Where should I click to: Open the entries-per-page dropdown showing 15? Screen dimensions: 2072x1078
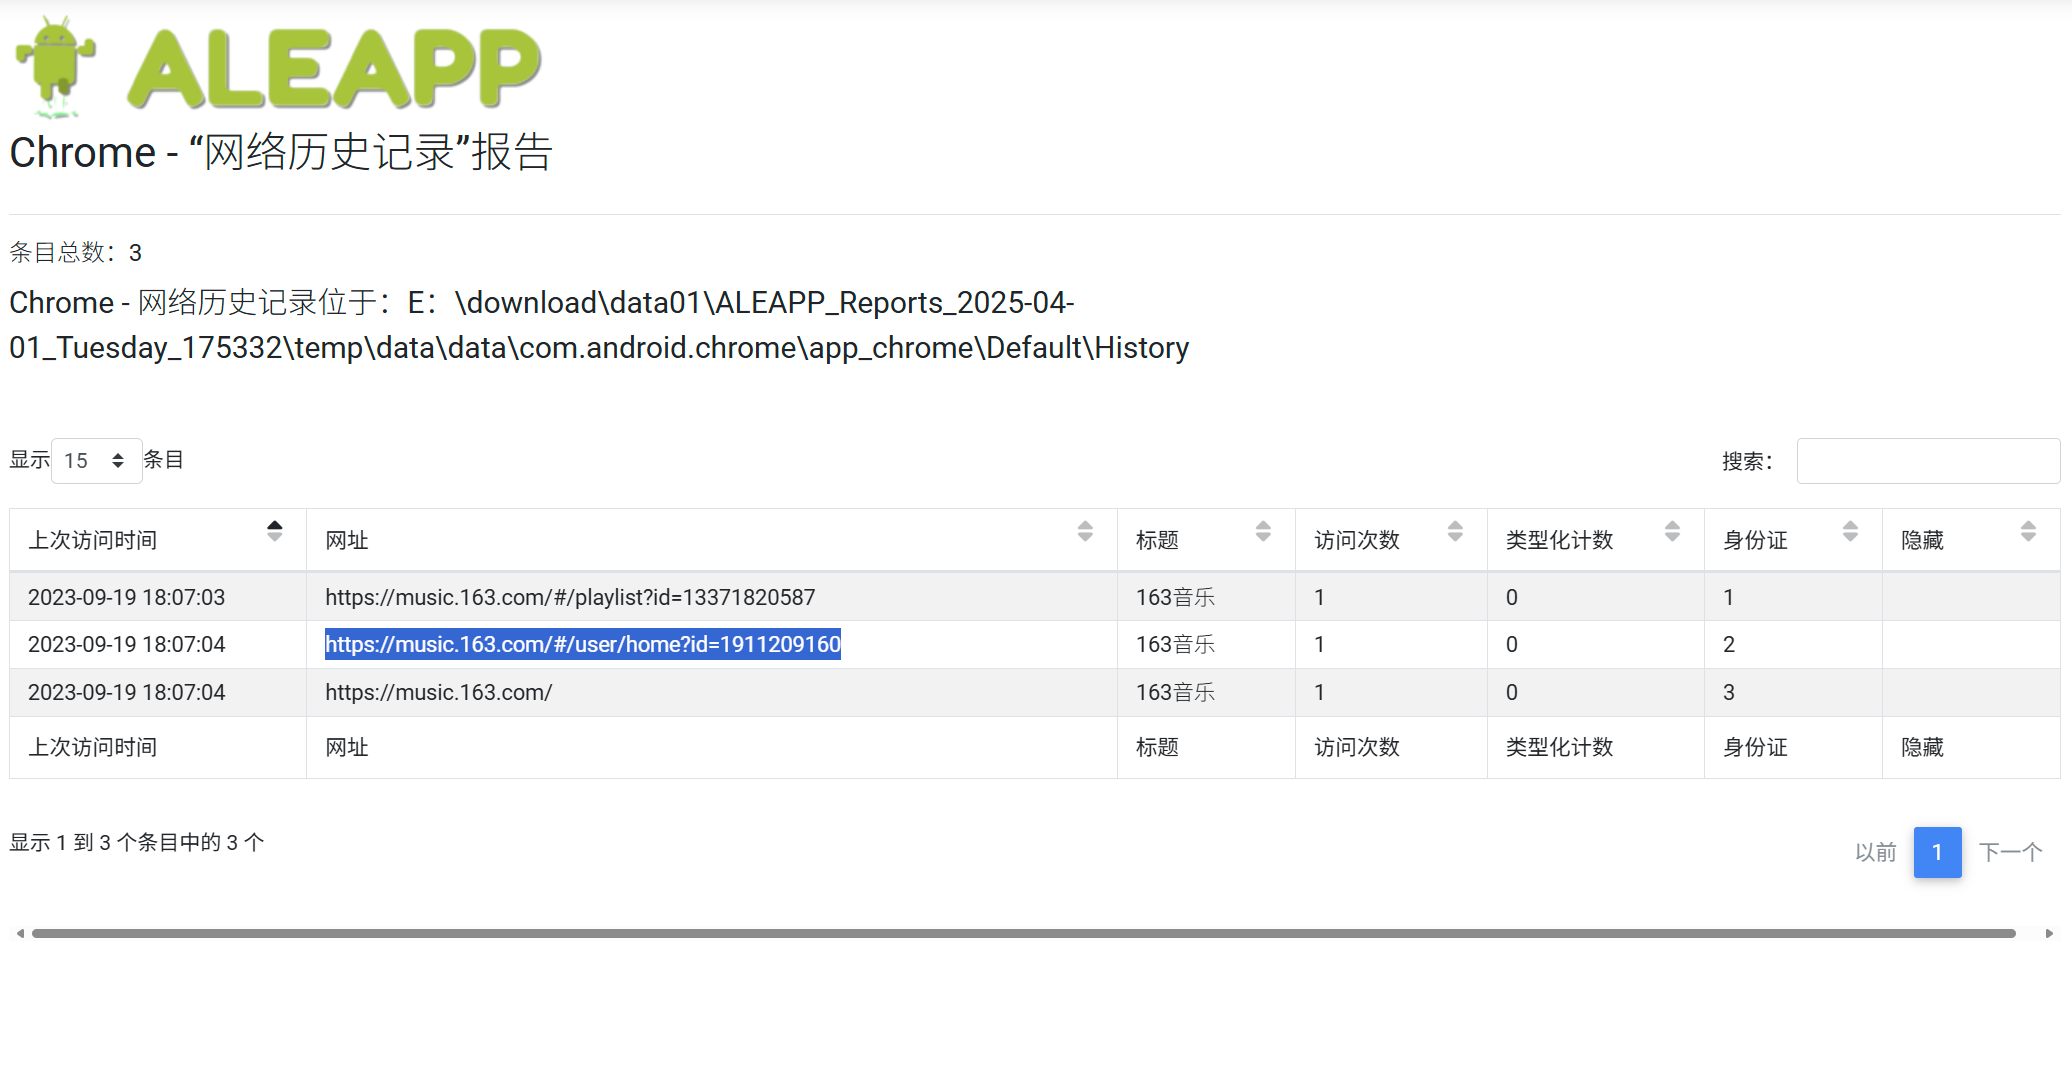[x=96, y=460]
